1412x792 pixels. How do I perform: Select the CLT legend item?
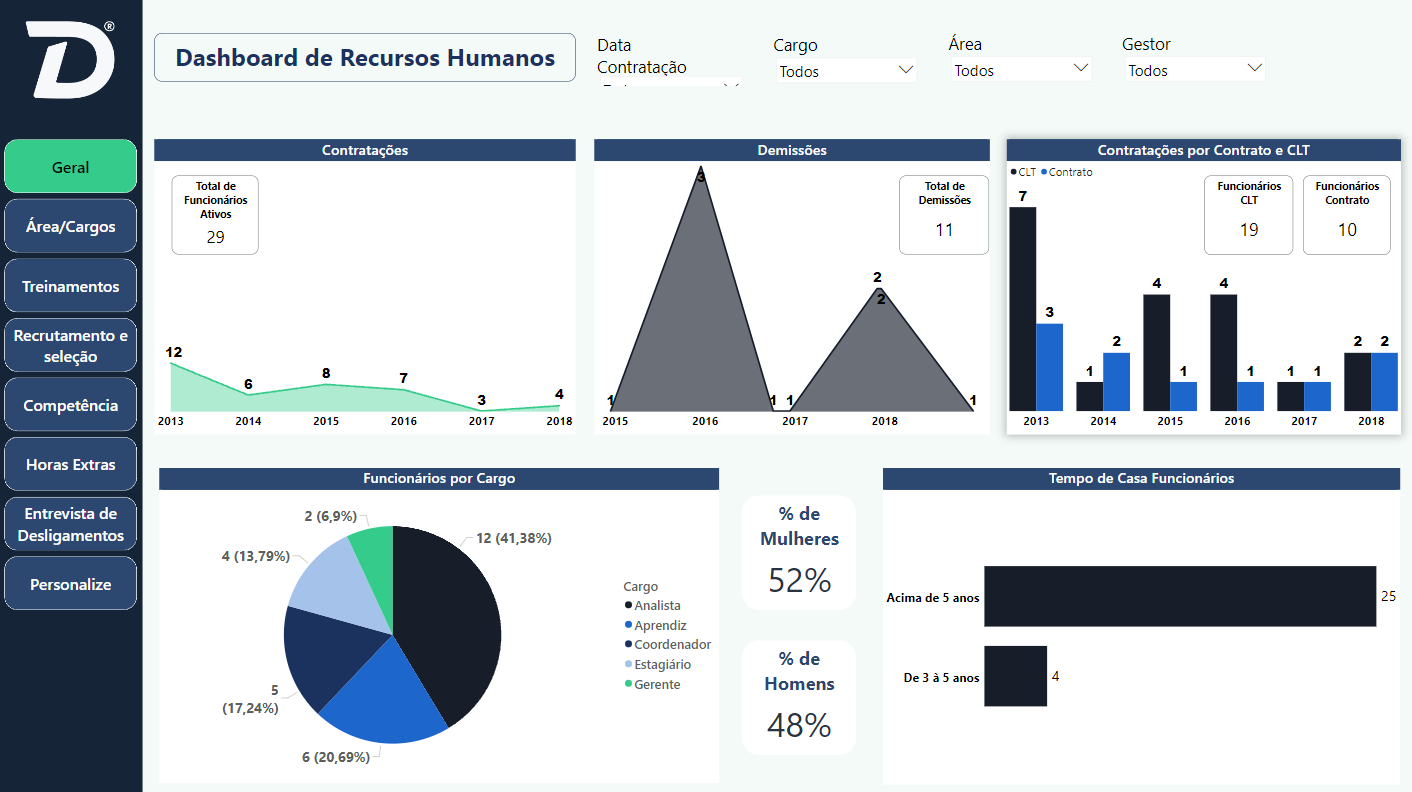click(1023, 172)
